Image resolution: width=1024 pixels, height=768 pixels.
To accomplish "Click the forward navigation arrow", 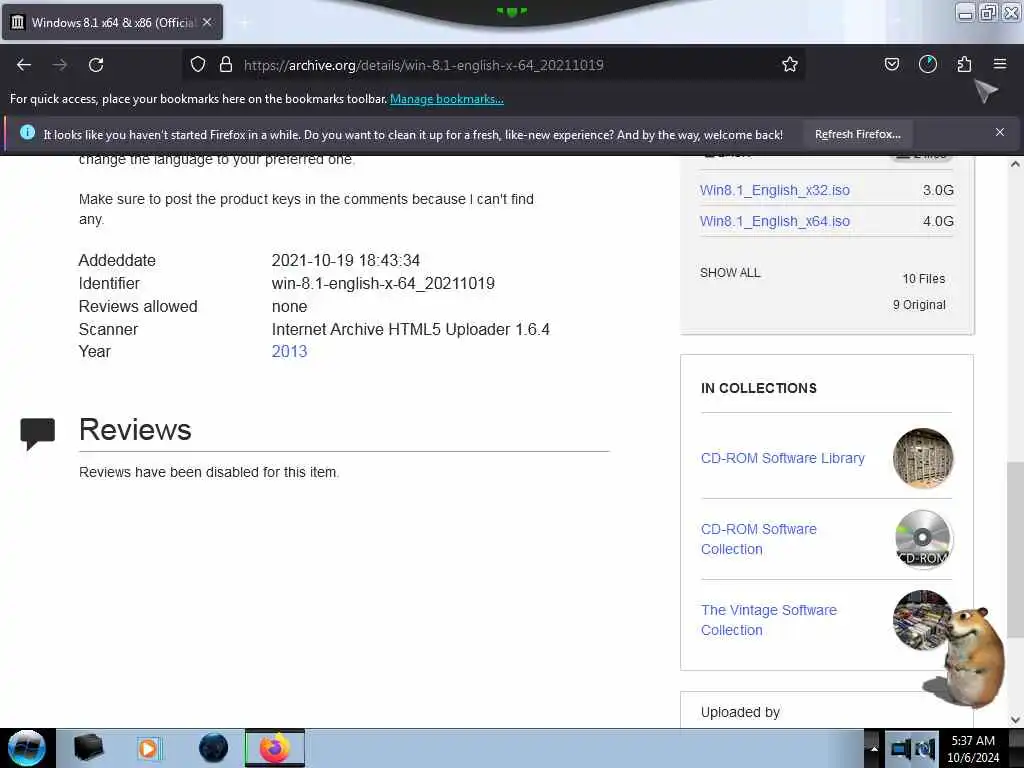I will point(60,65).
